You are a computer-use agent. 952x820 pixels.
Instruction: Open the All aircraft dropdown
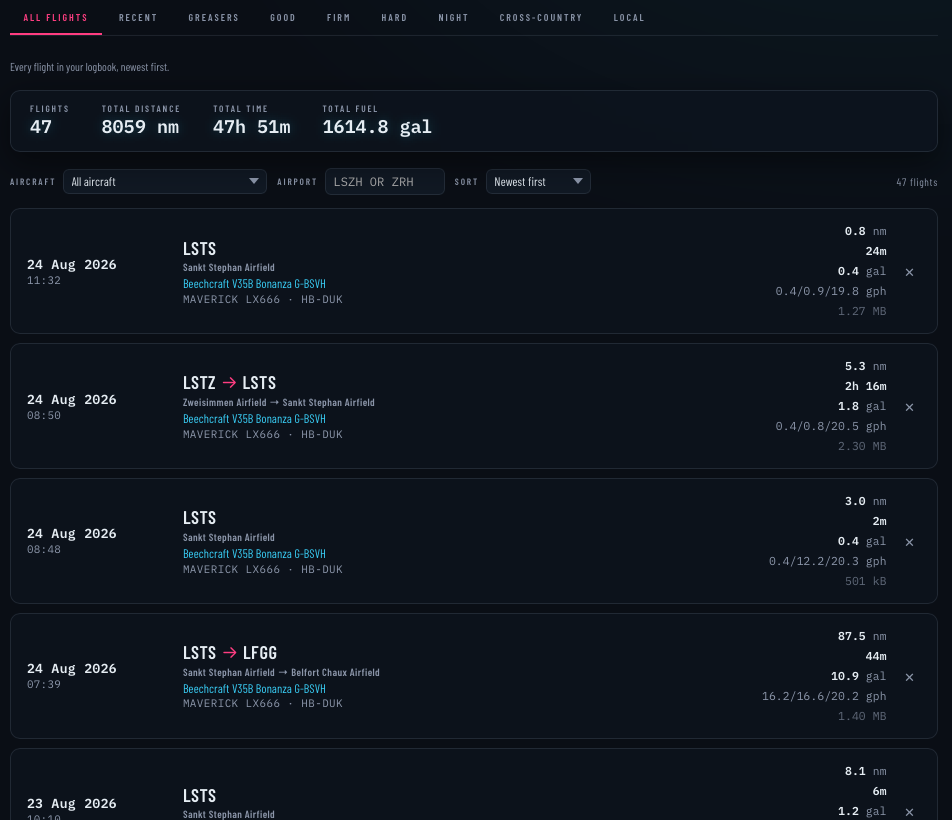[165, 181]
